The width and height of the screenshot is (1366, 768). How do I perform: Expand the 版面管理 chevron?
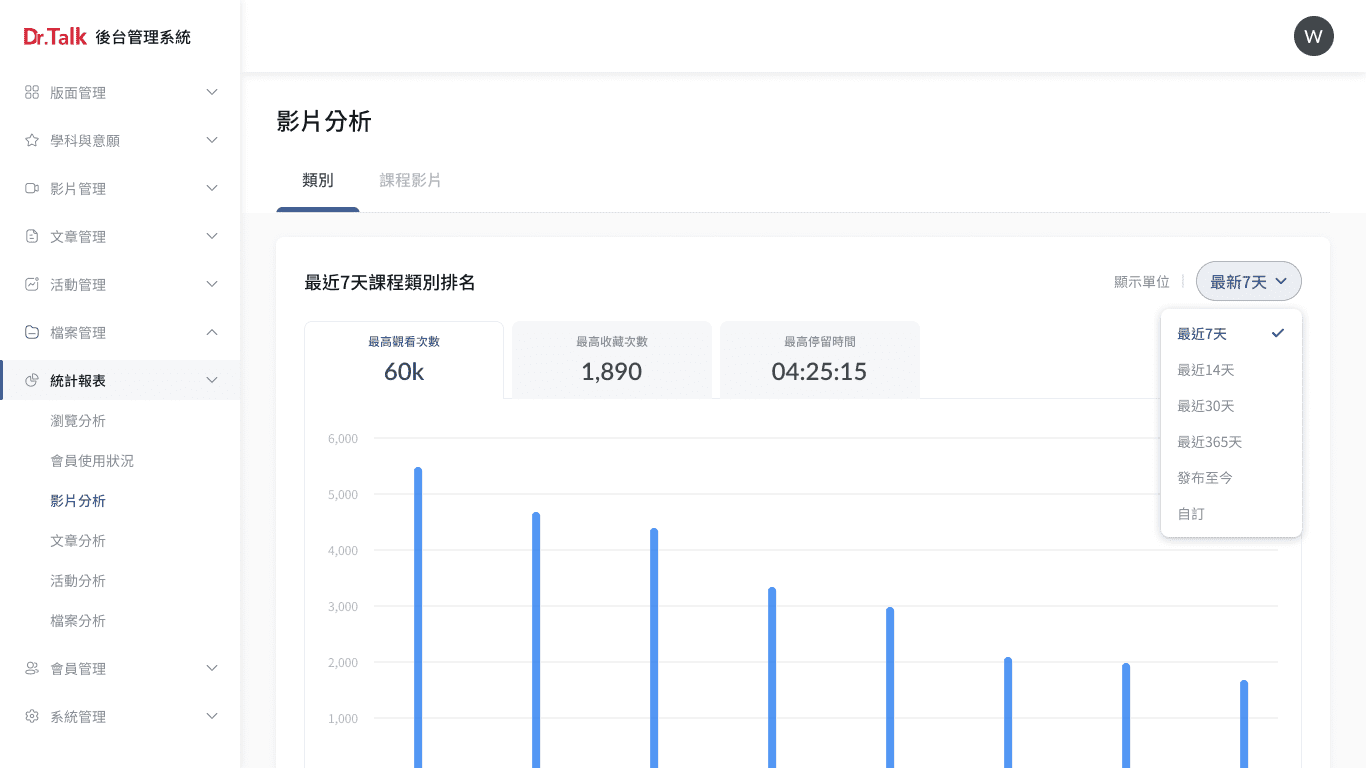point(212,92)
